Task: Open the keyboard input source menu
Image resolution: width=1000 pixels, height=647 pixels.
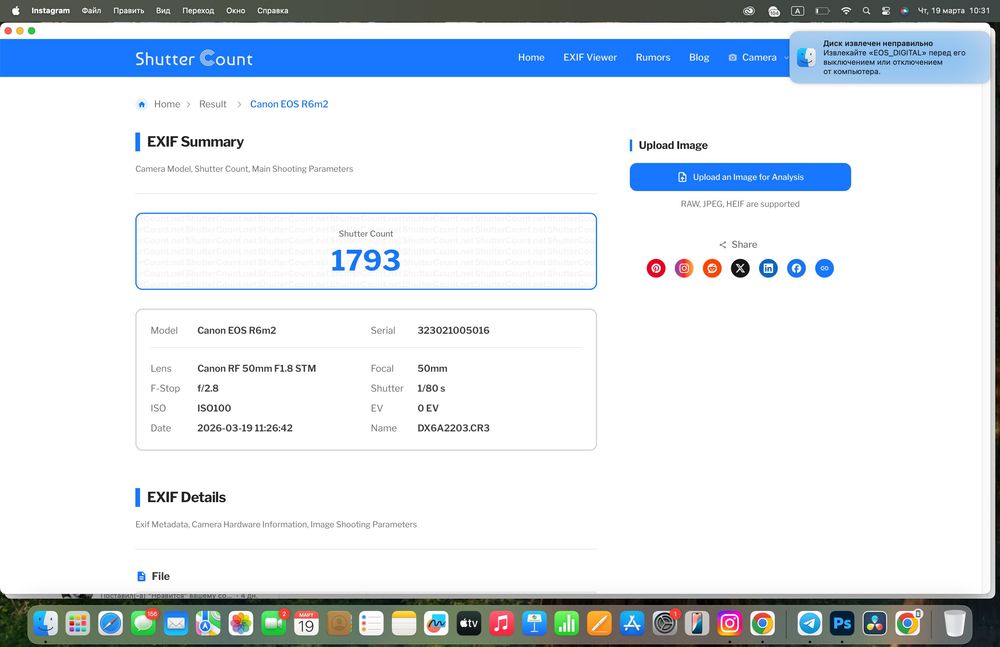Action: pyautogui.click(x=797, y=11)
